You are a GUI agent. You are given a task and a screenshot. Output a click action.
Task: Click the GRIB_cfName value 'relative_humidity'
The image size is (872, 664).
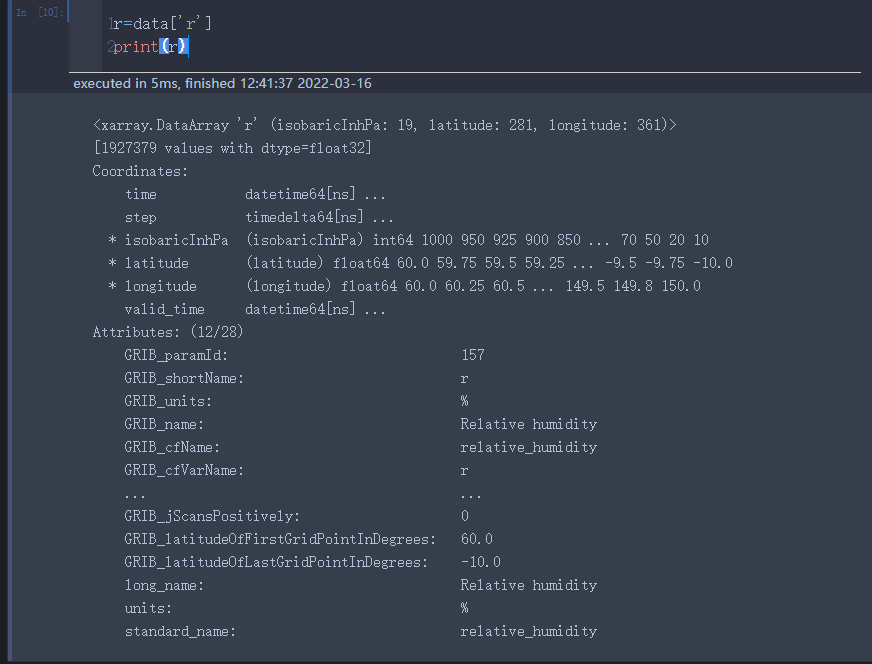(x=529, y=447)
